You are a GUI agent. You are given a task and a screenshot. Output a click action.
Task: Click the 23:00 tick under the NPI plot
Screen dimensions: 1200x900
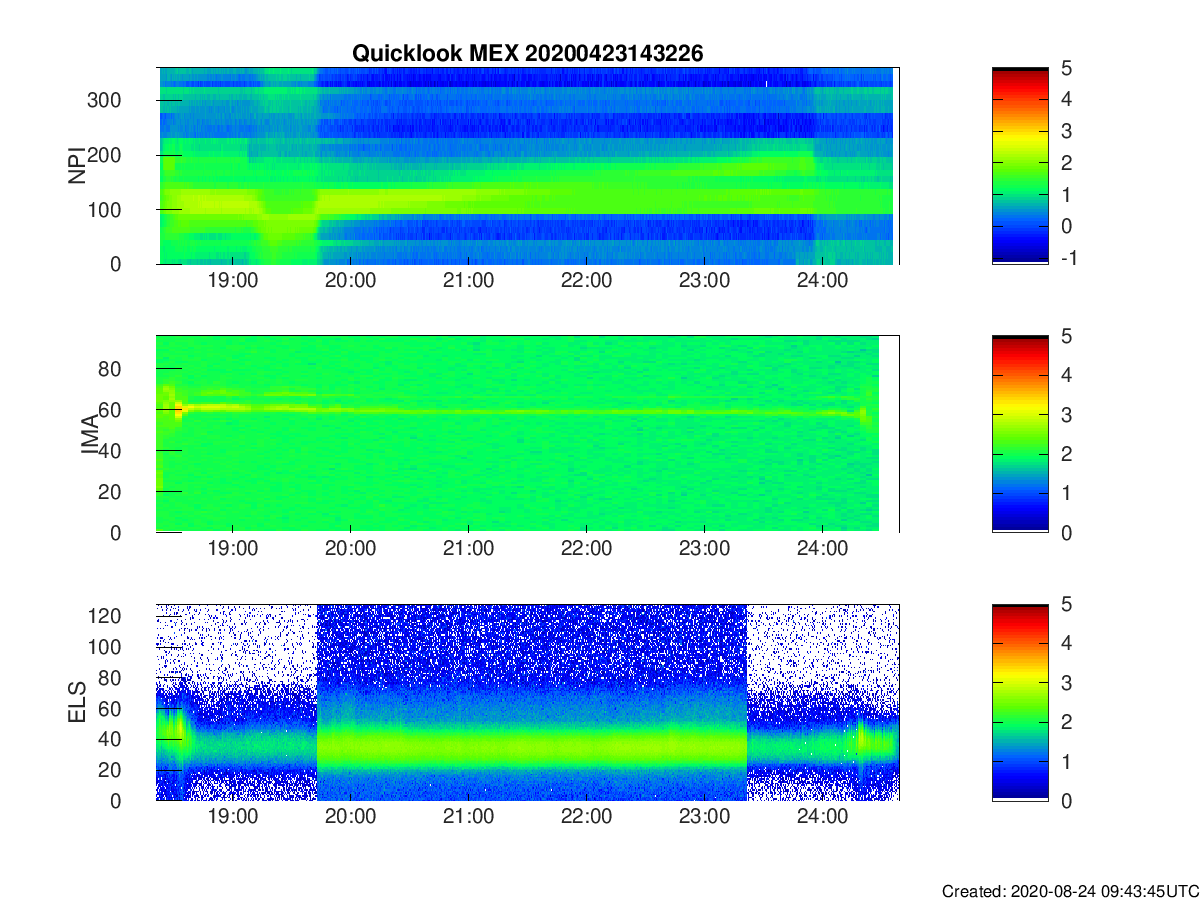(x=704, y=281)
